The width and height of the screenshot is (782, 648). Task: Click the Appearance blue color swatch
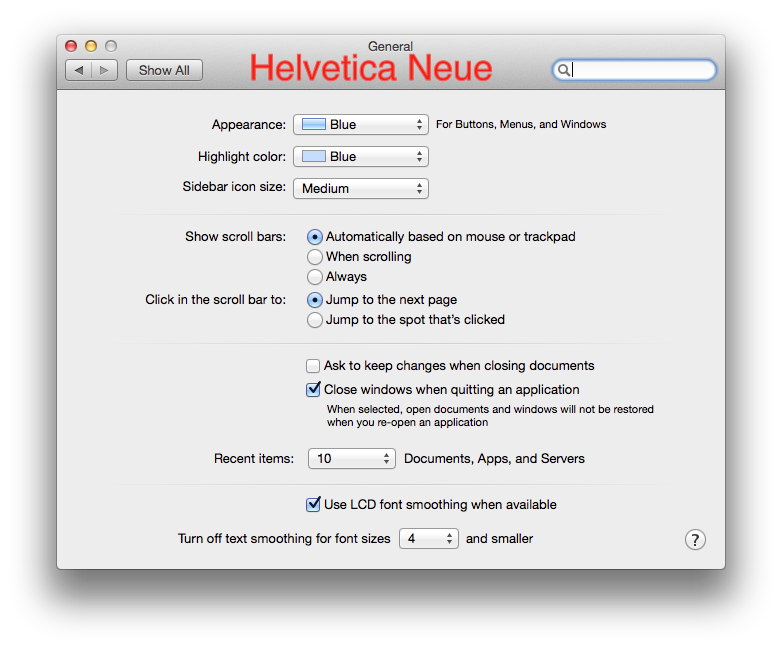click(314, 124)
